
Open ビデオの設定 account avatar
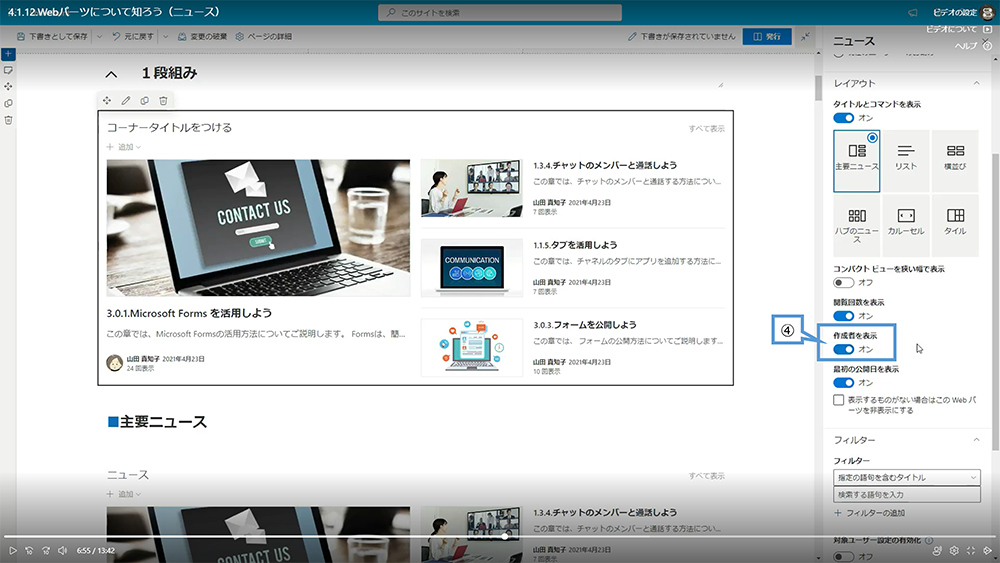987,12
